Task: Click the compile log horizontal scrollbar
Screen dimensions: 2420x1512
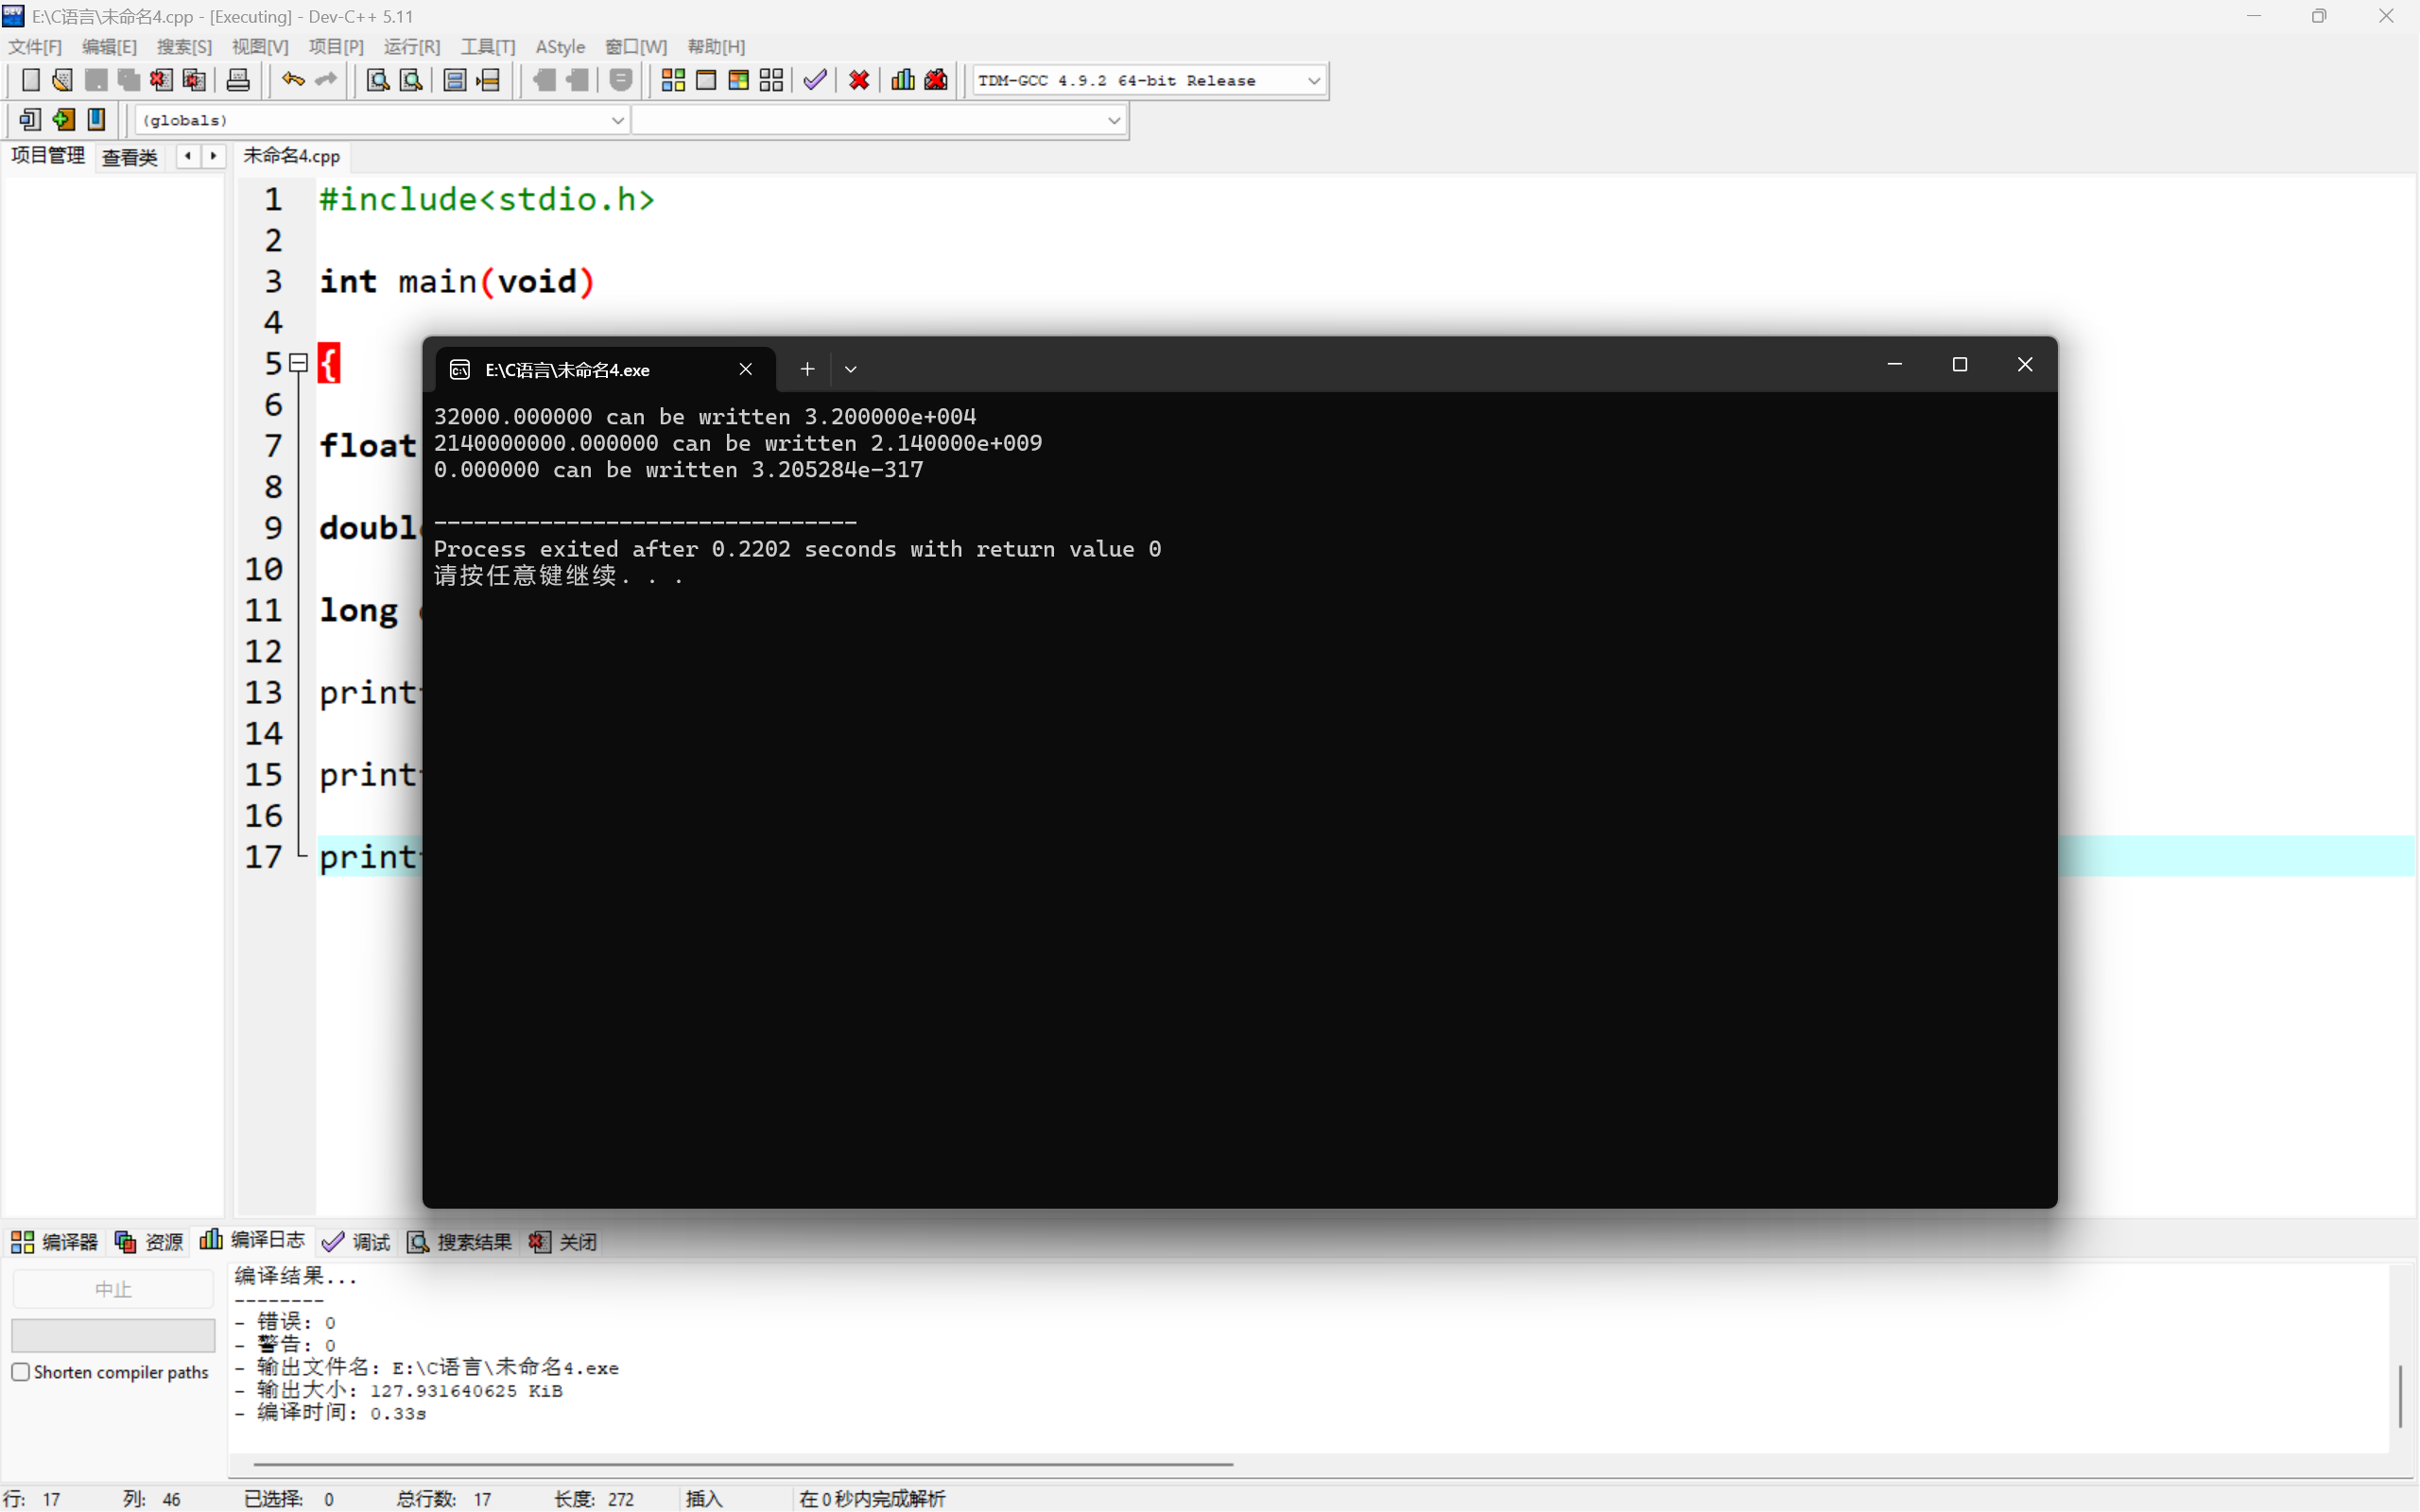Action: point(742,1464)
